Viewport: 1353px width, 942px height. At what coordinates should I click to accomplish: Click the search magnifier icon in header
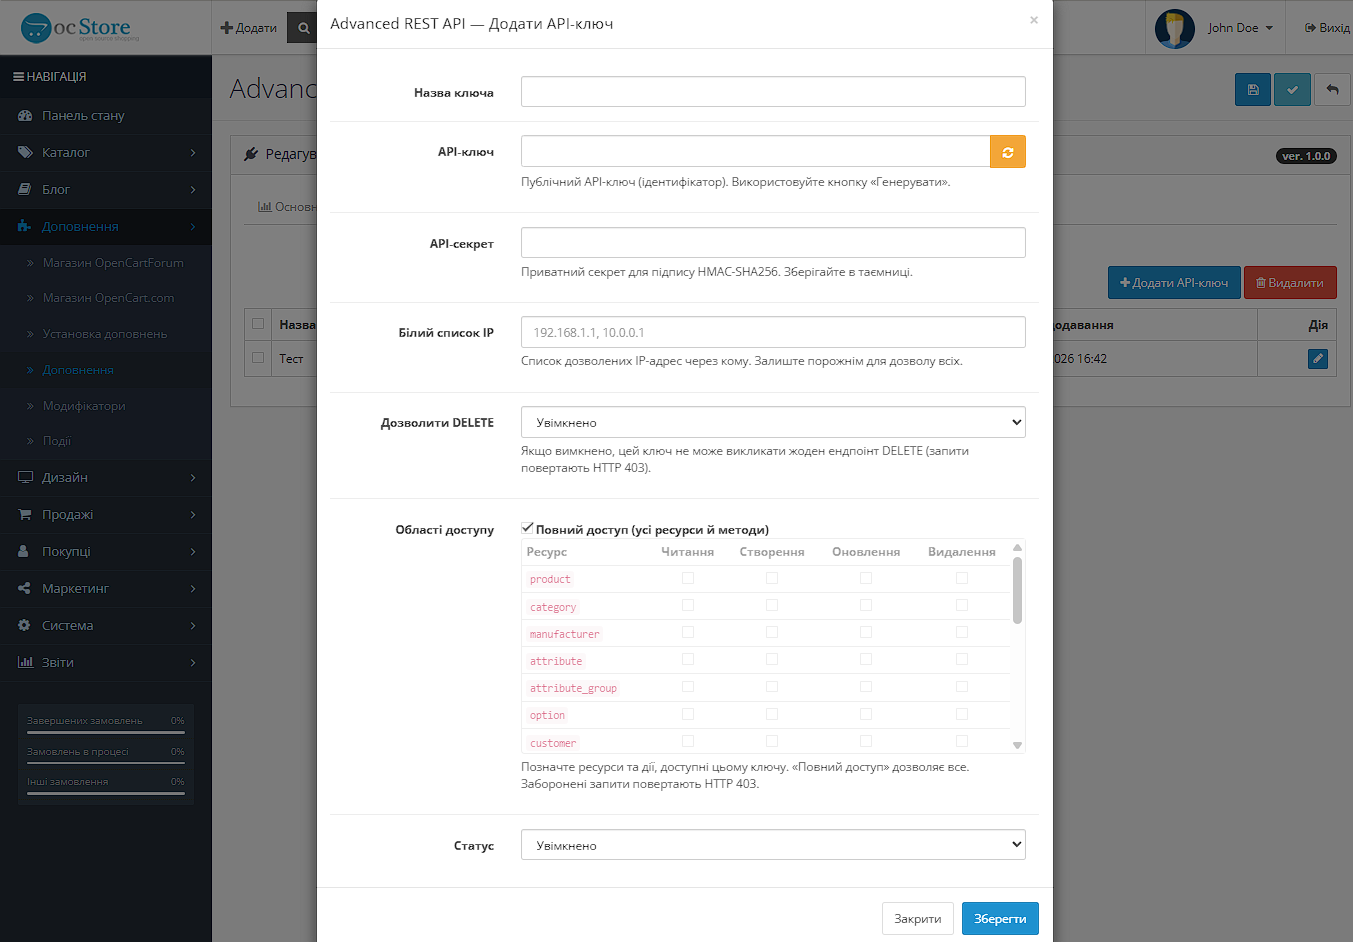tap(304, 28)
